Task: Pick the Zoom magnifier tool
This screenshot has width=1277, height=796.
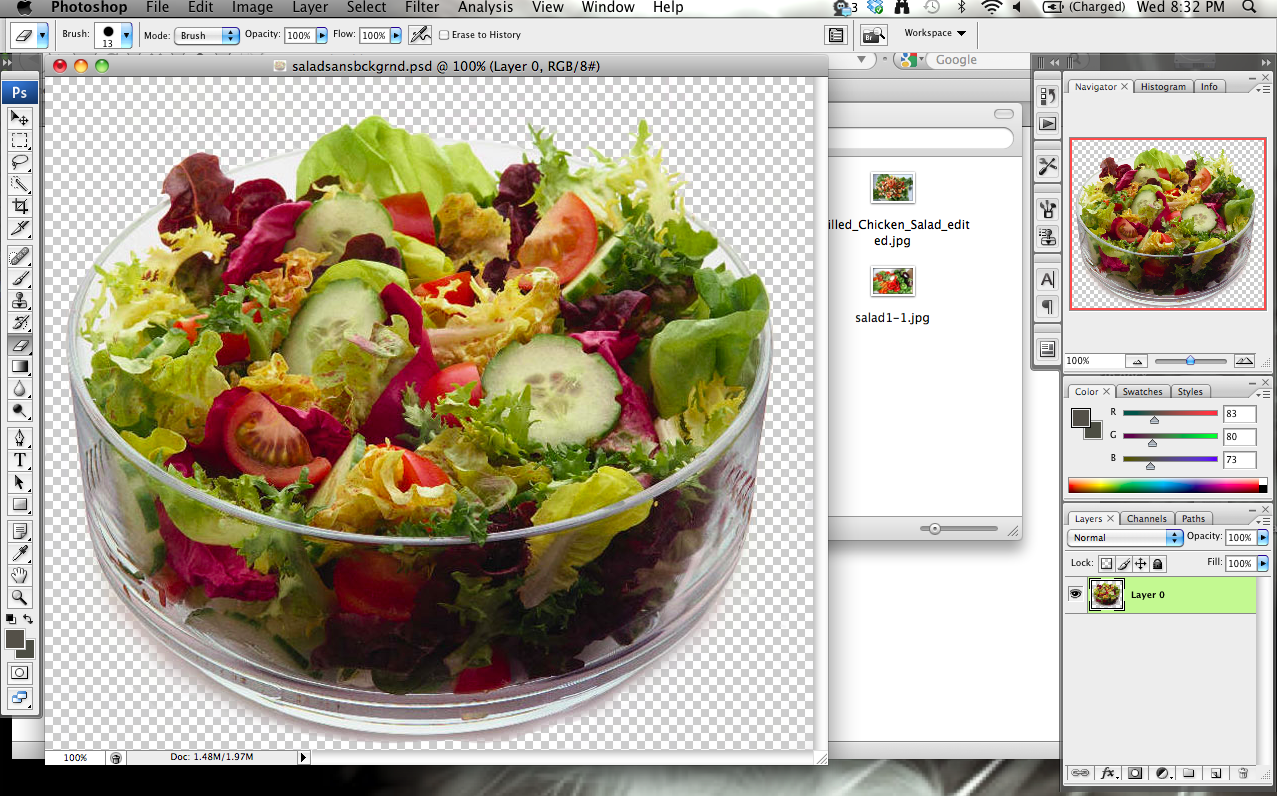Action: (20, 597)
